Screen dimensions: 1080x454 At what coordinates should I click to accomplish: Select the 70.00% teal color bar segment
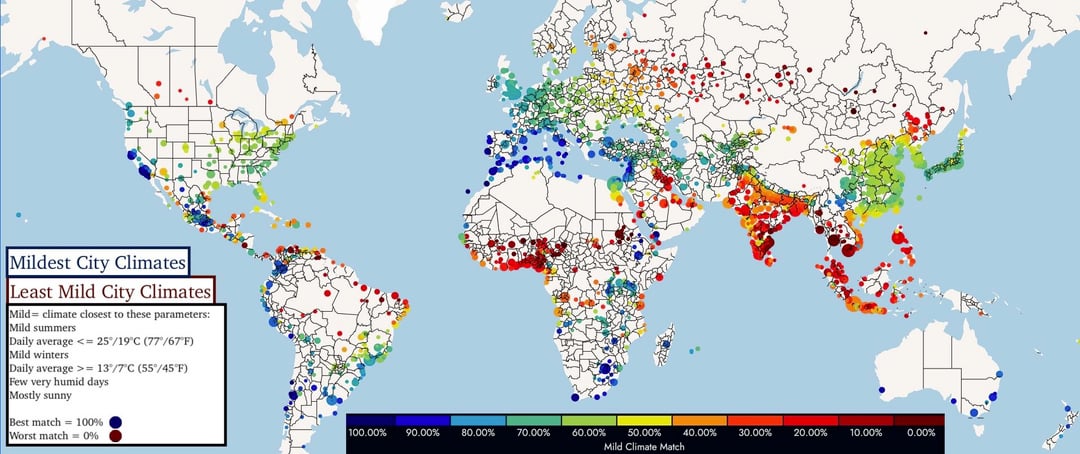click(534, 420)
